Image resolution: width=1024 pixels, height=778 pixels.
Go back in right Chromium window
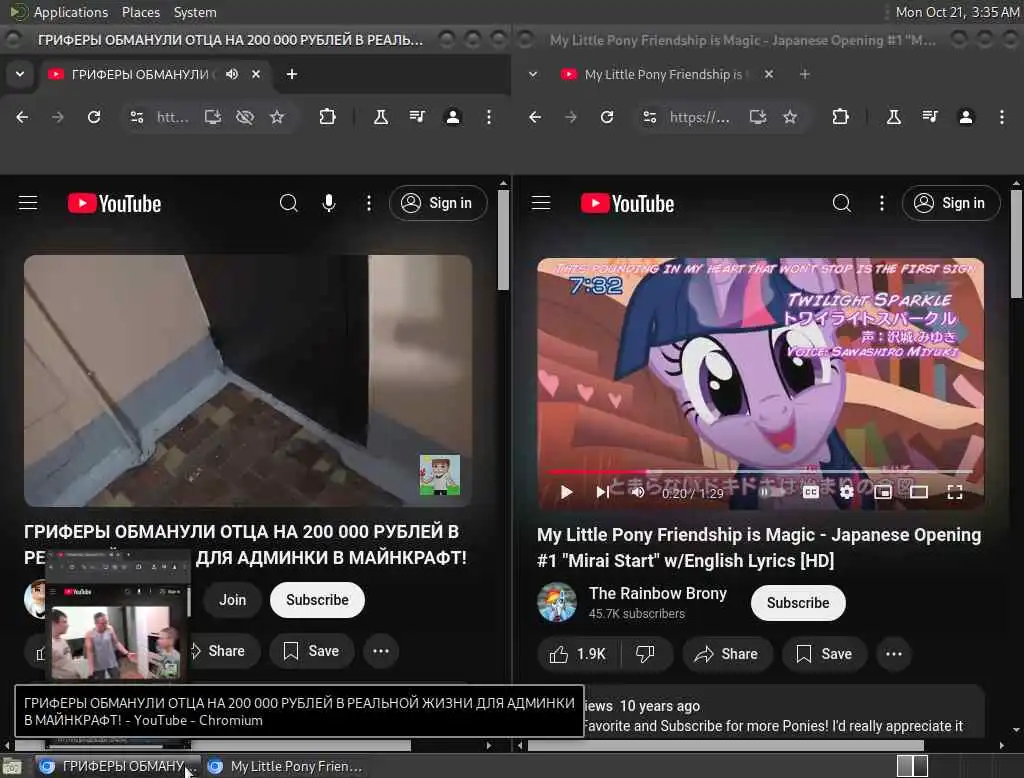(x=535, y=117)
